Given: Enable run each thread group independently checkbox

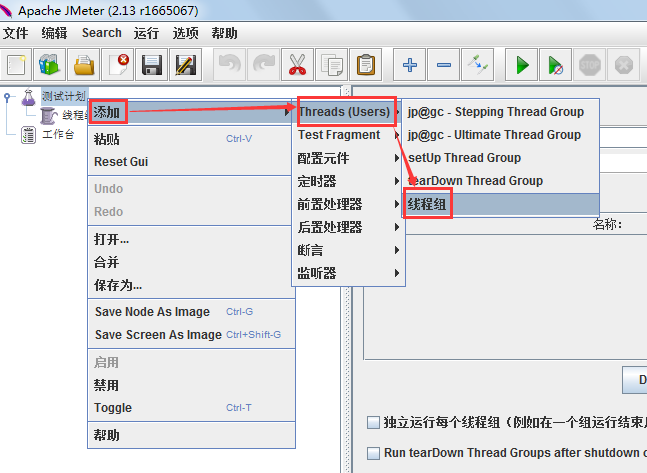Looking at the screenshot, I should [x=373, y=423].
